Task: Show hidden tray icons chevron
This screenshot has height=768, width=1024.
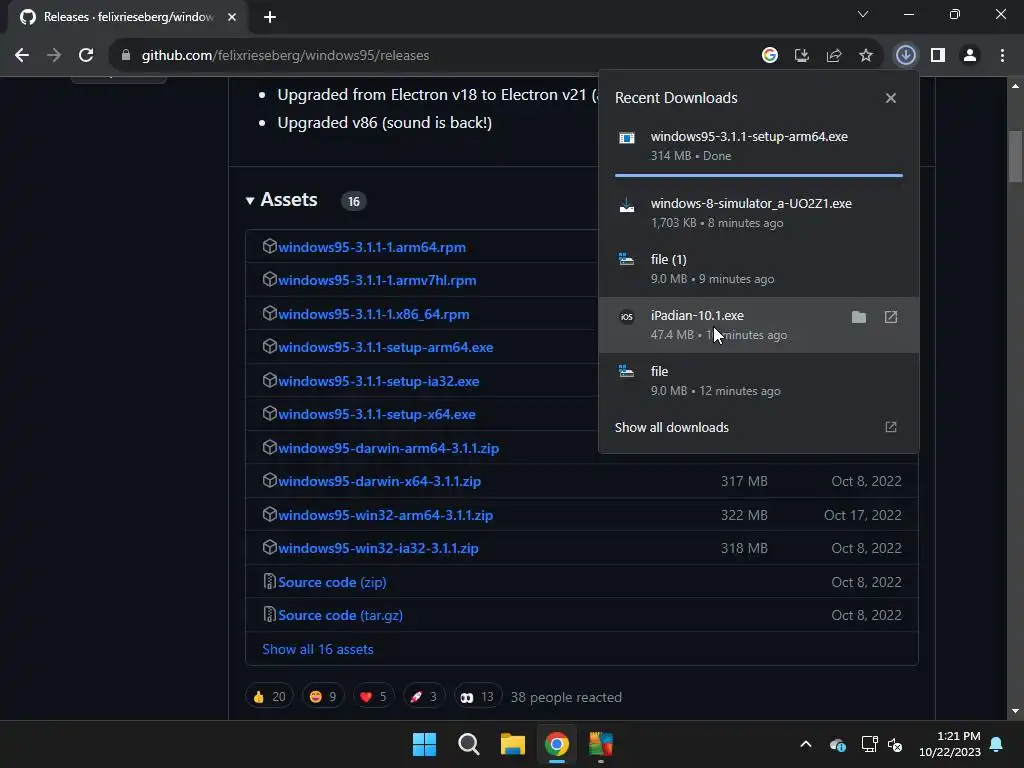Action: point(806,744)
